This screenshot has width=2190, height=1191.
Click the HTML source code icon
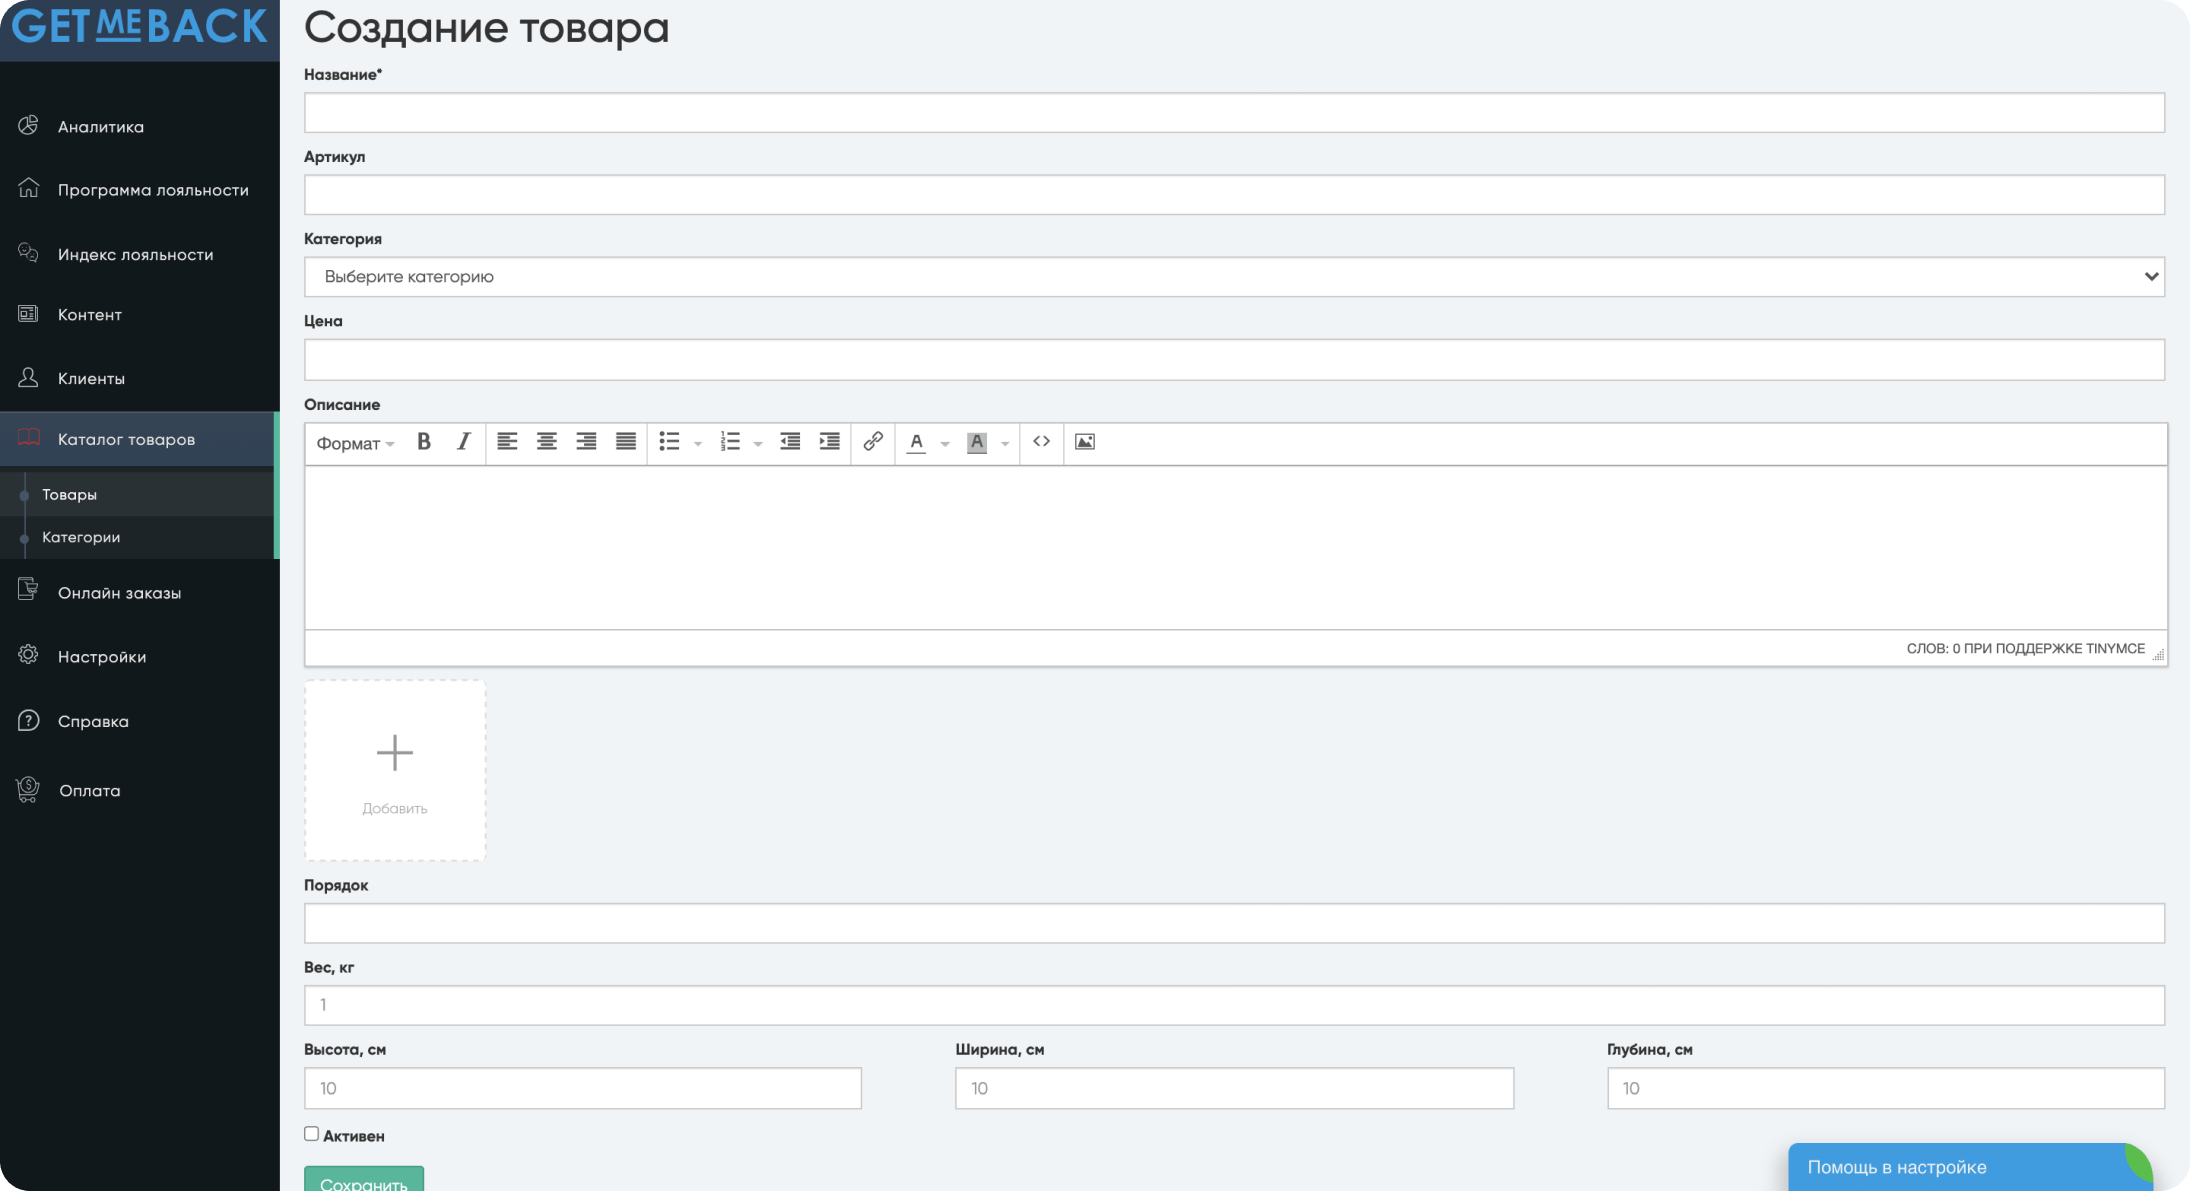pos(1041,441)
